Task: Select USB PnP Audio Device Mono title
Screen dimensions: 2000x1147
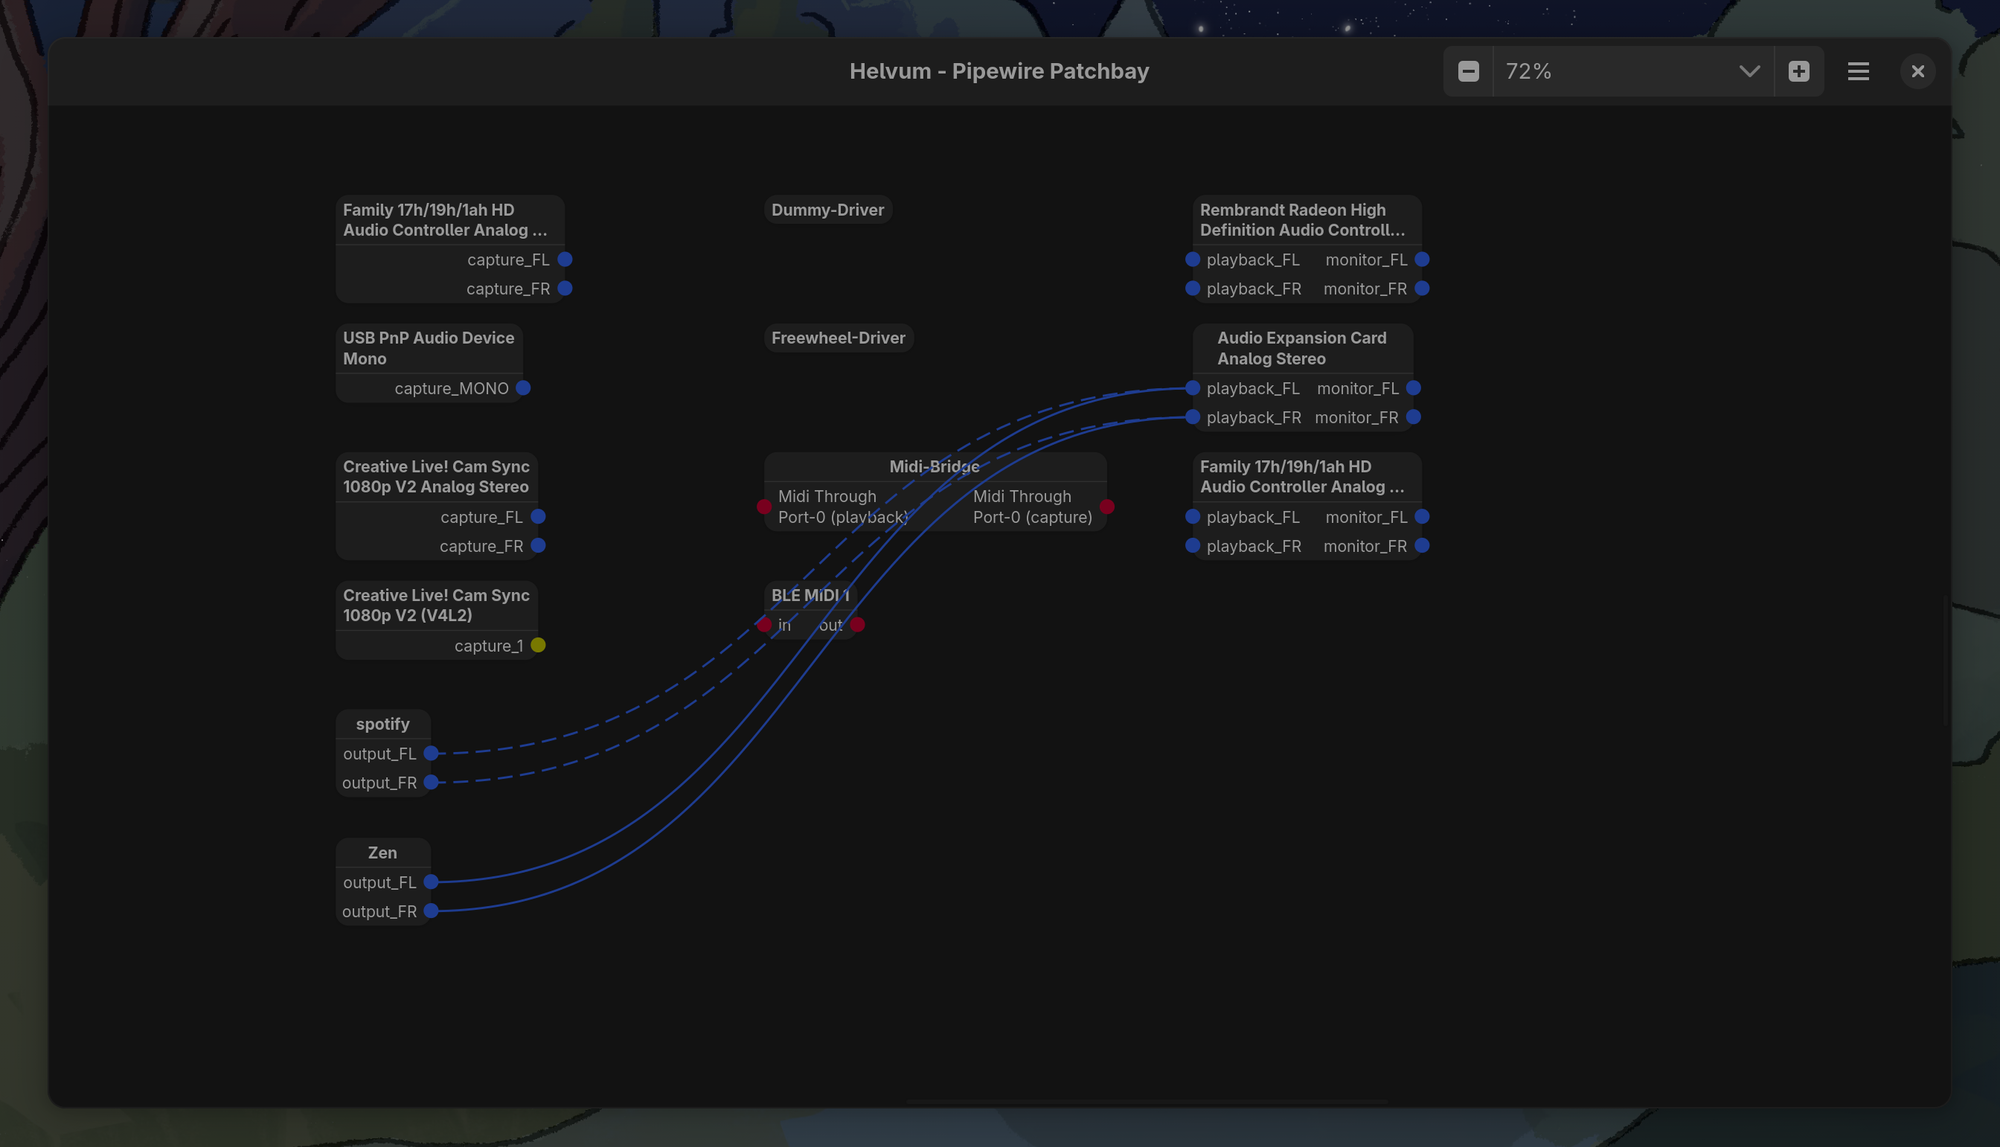Action: 429,348
